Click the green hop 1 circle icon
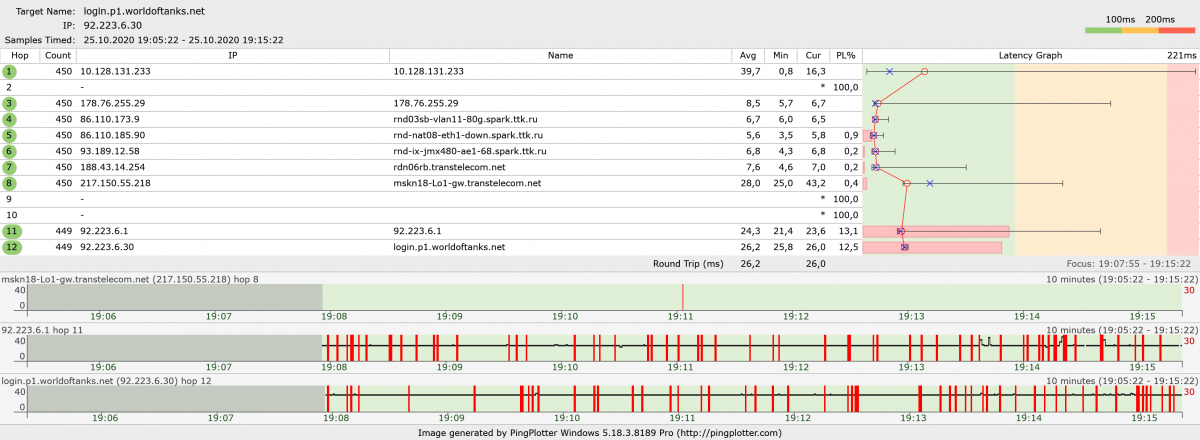Screen dimensions: 1200x440 click(10, 72)
